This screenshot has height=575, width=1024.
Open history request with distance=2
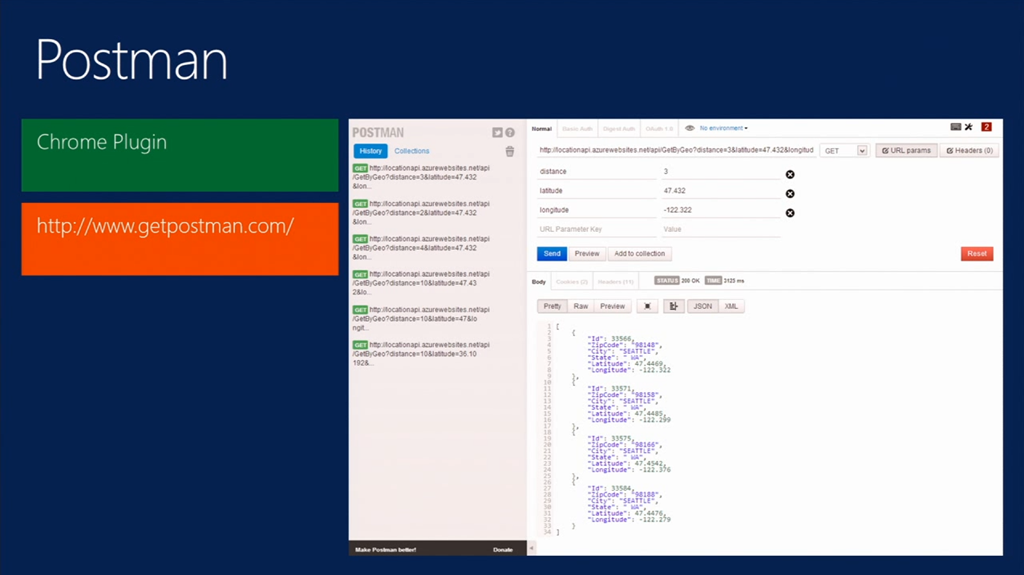tap(421, 212)
